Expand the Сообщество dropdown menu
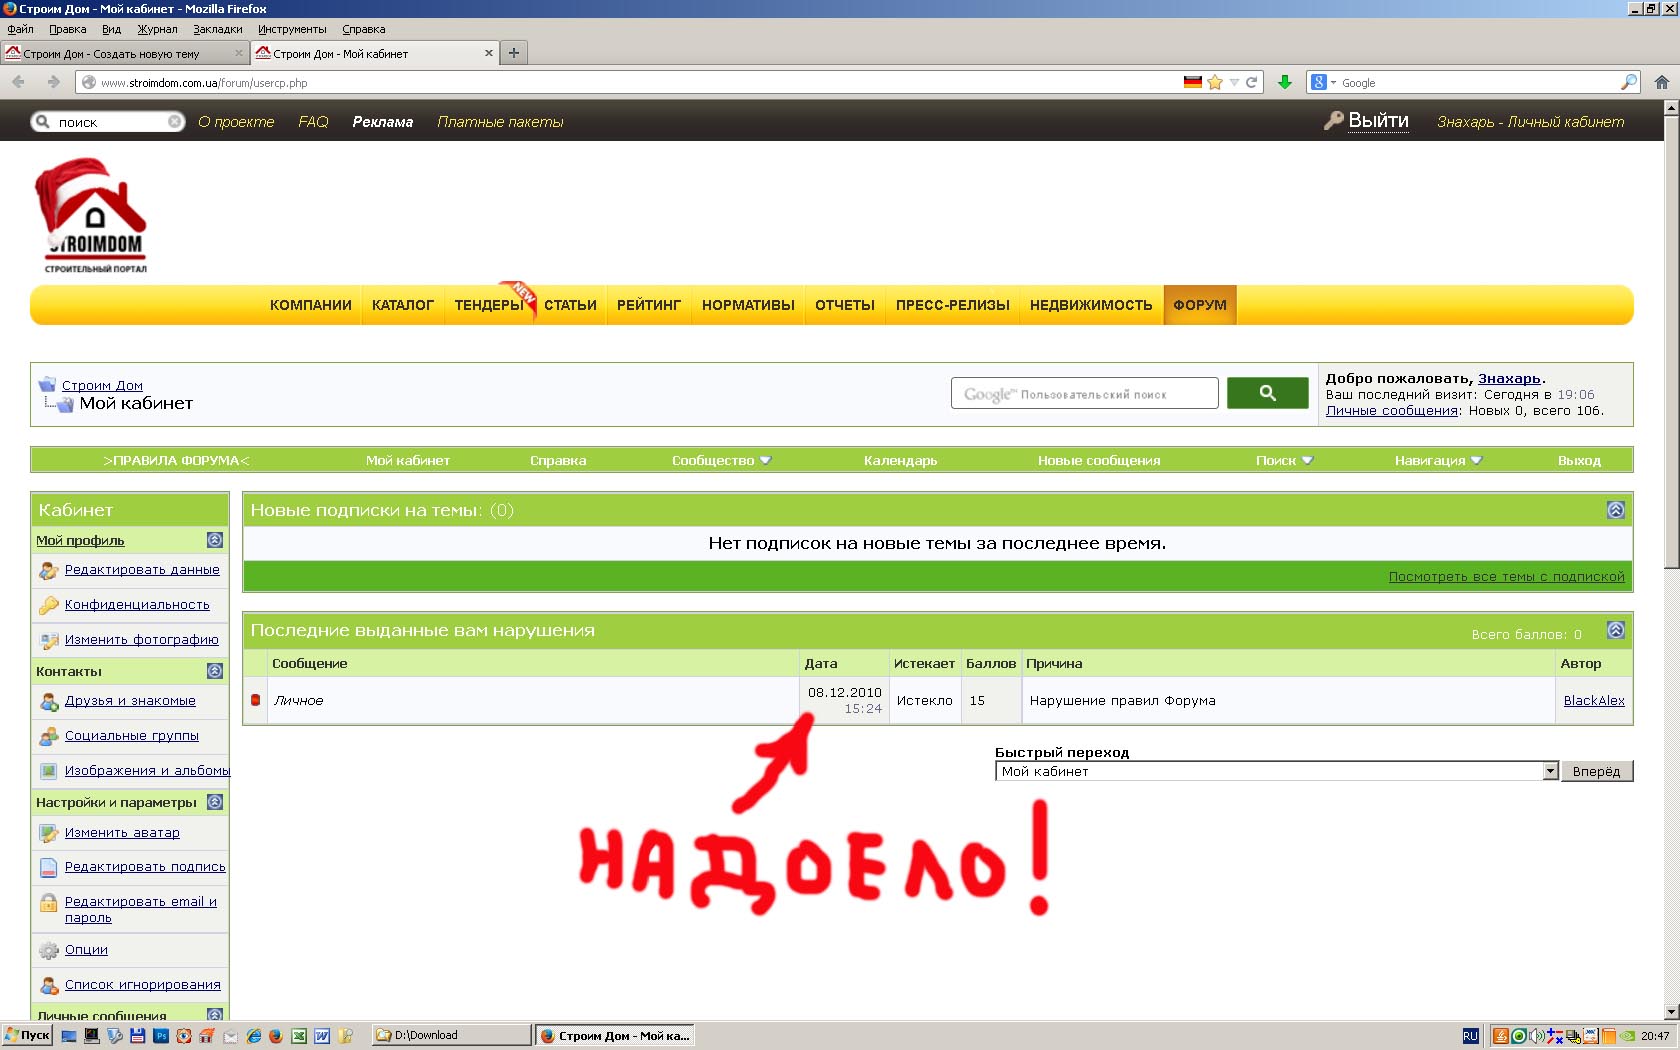This screenshot has height=1050, width=1680. click(x=721, y=460)
